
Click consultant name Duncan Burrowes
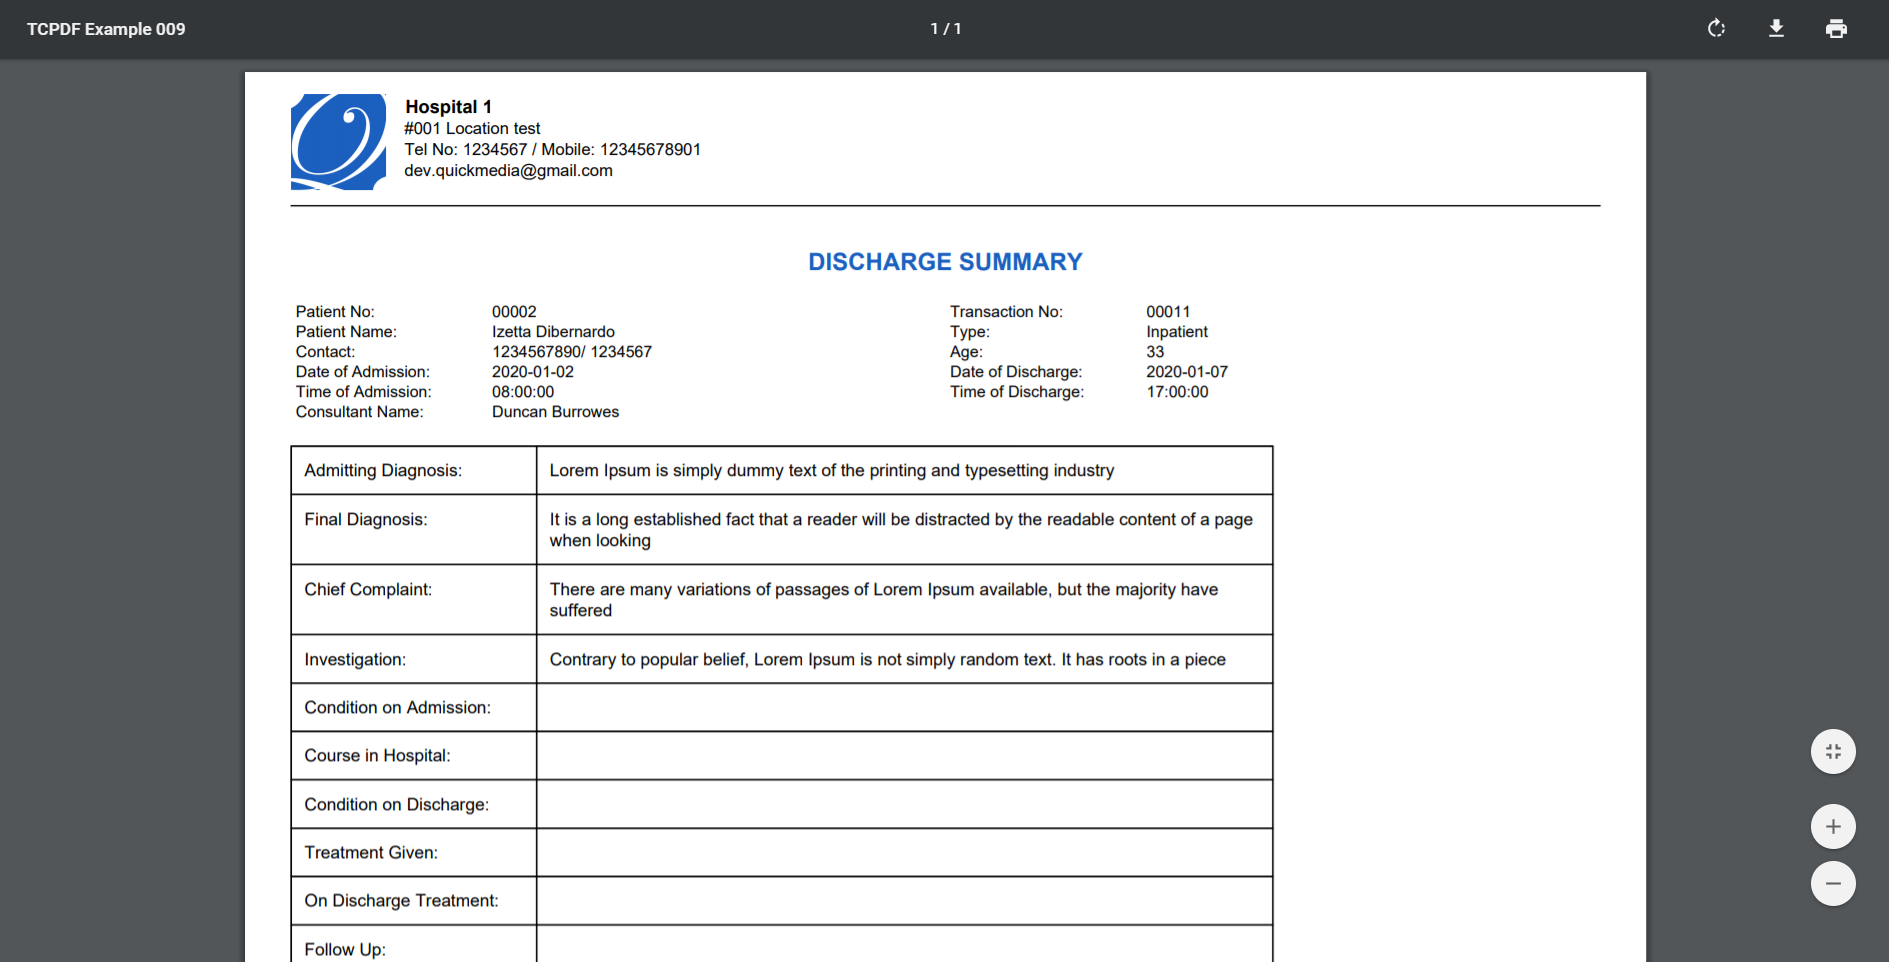[555, 412]
